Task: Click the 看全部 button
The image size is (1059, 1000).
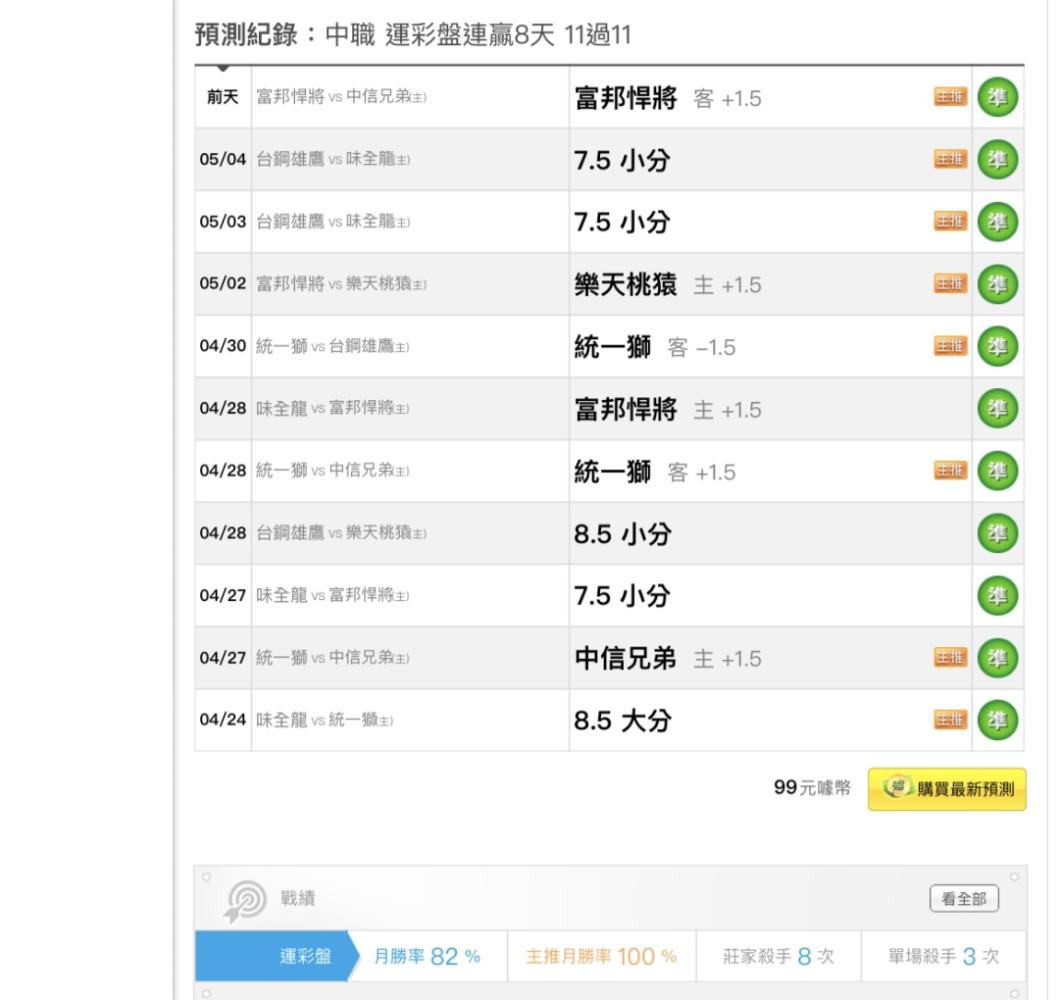Action: point(964,899)
